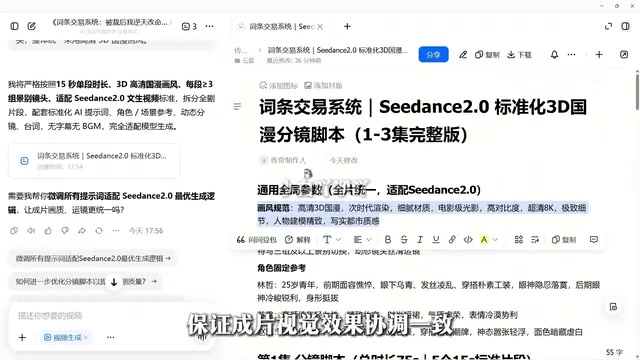The height and width of the screenshot is (360, 640).
Task: Remove the 视频生成 chip with its x
Action: pyautogui.click(x=86, y=338)
